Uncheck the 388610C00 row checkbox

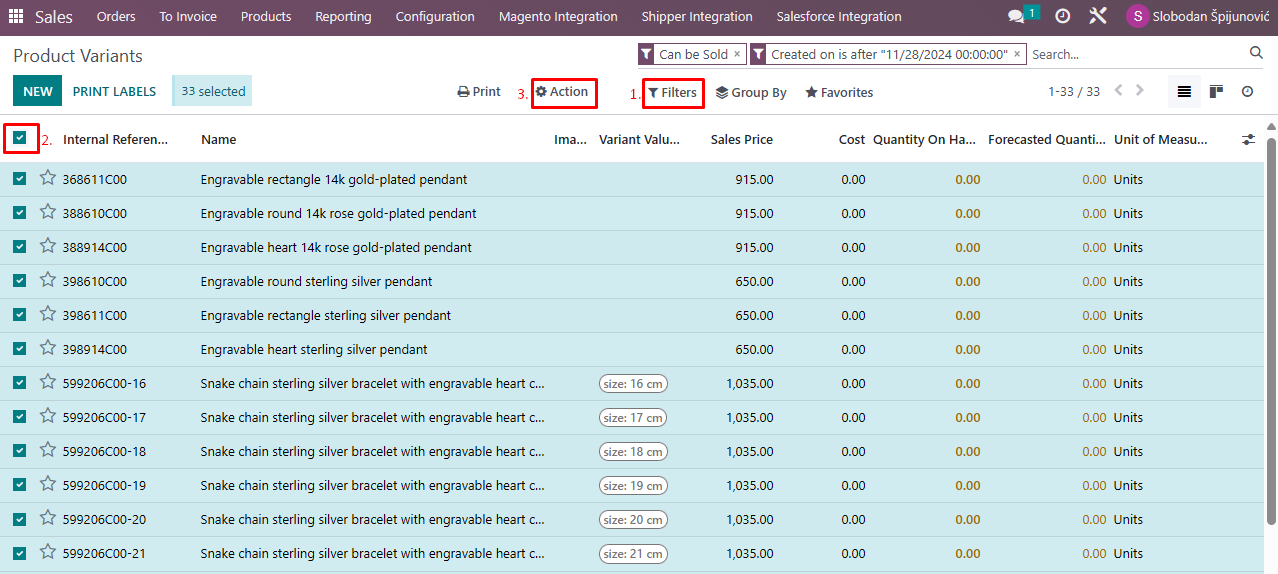click(20, 213)
